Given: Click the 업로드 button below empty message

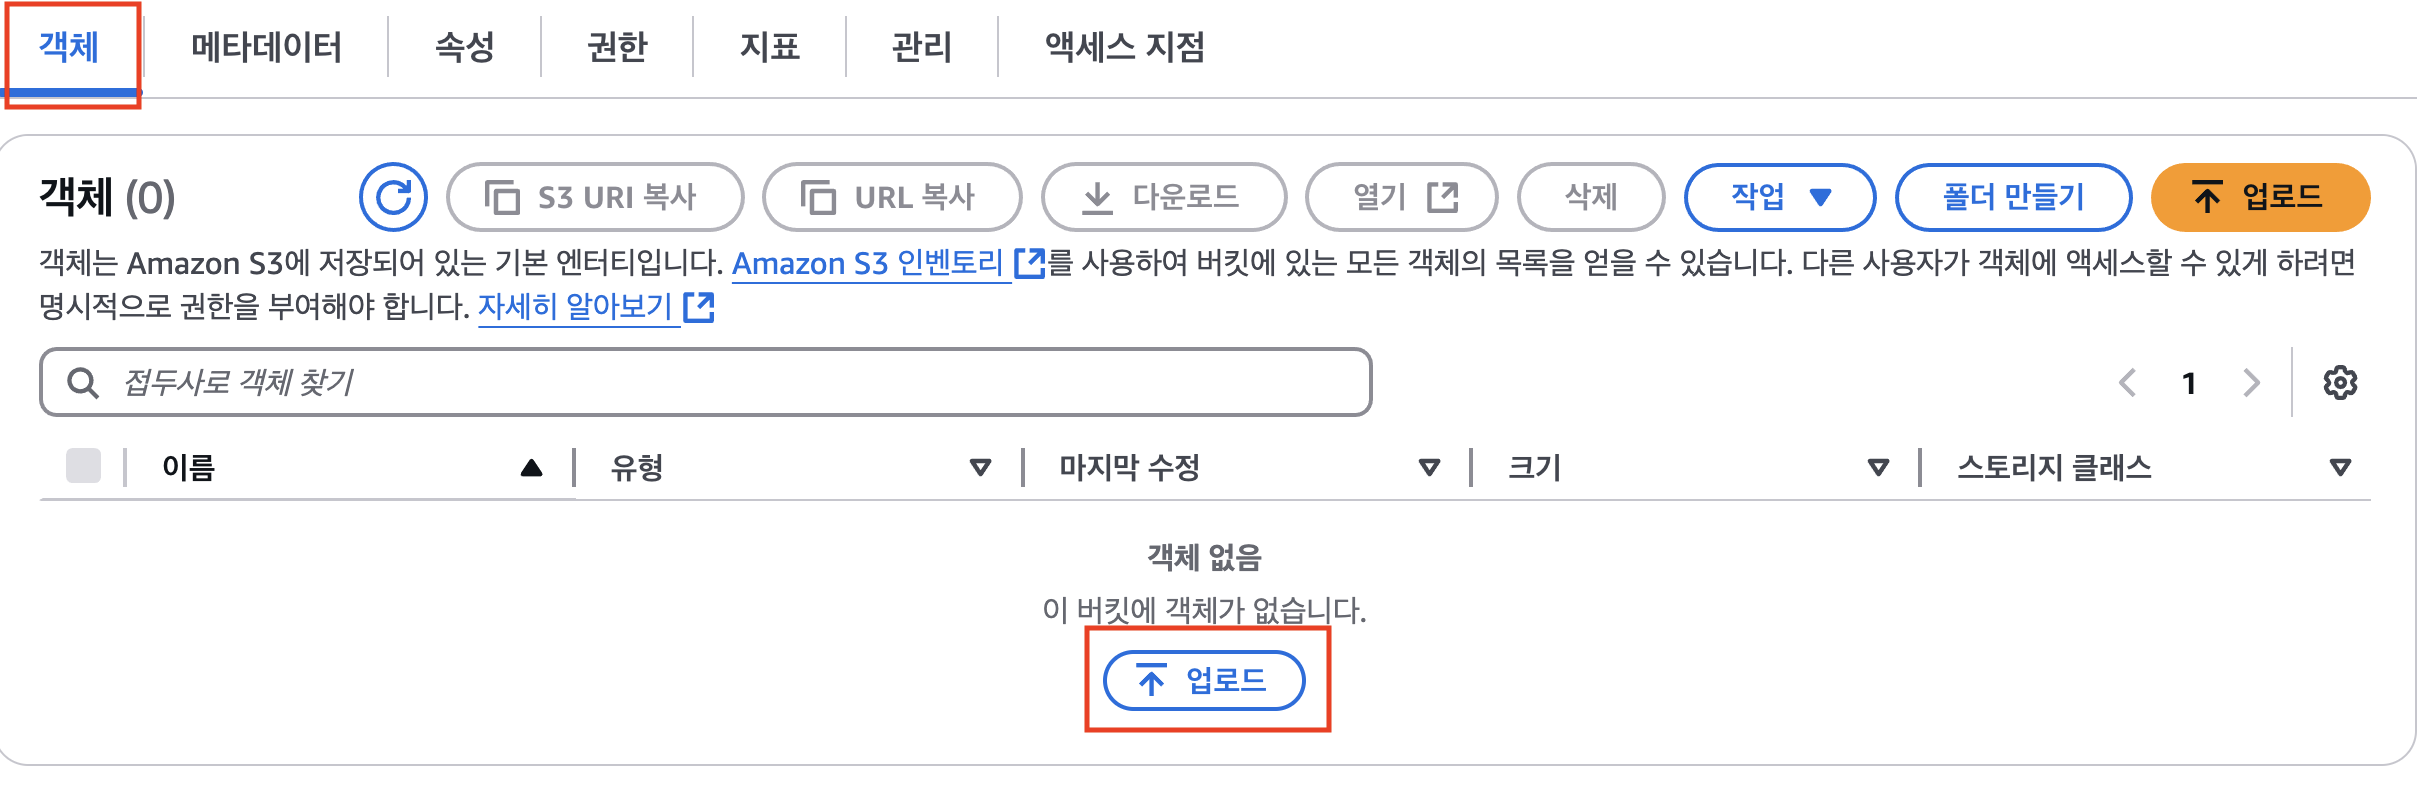Looking at the screenshot, I should click(1203, 681).
